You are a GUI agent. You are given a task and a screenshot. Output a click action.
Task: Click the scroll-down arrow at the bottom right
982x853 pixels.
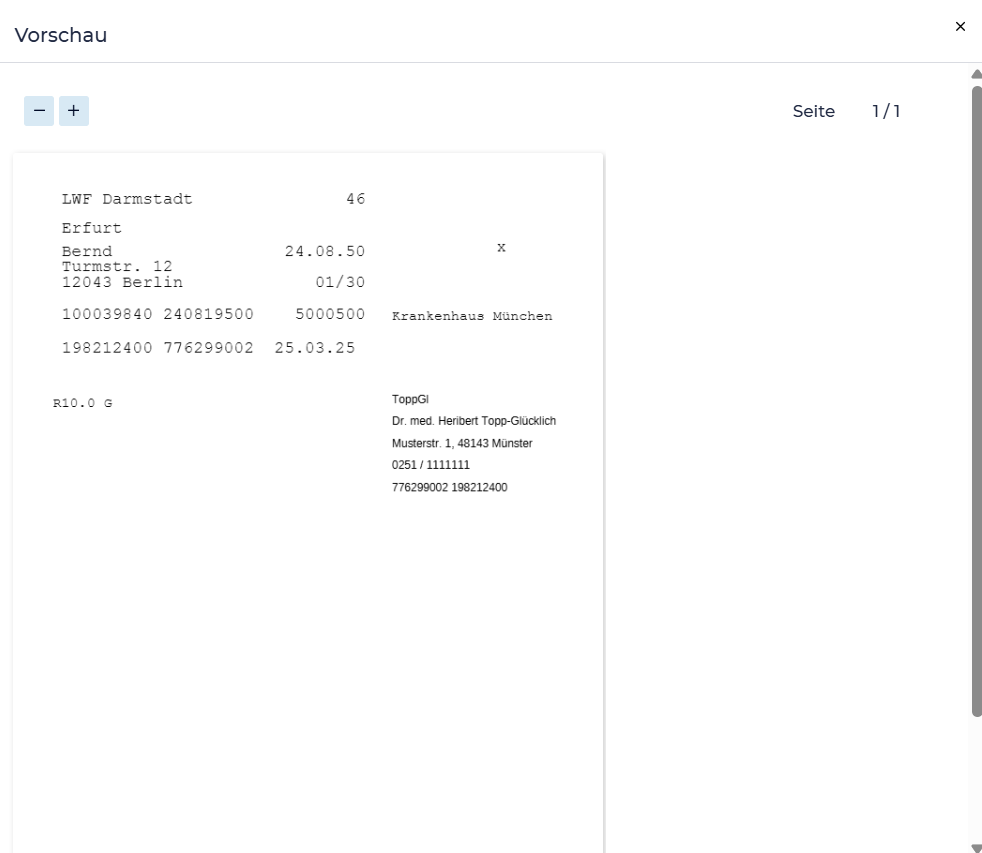(x=976, y=847)
